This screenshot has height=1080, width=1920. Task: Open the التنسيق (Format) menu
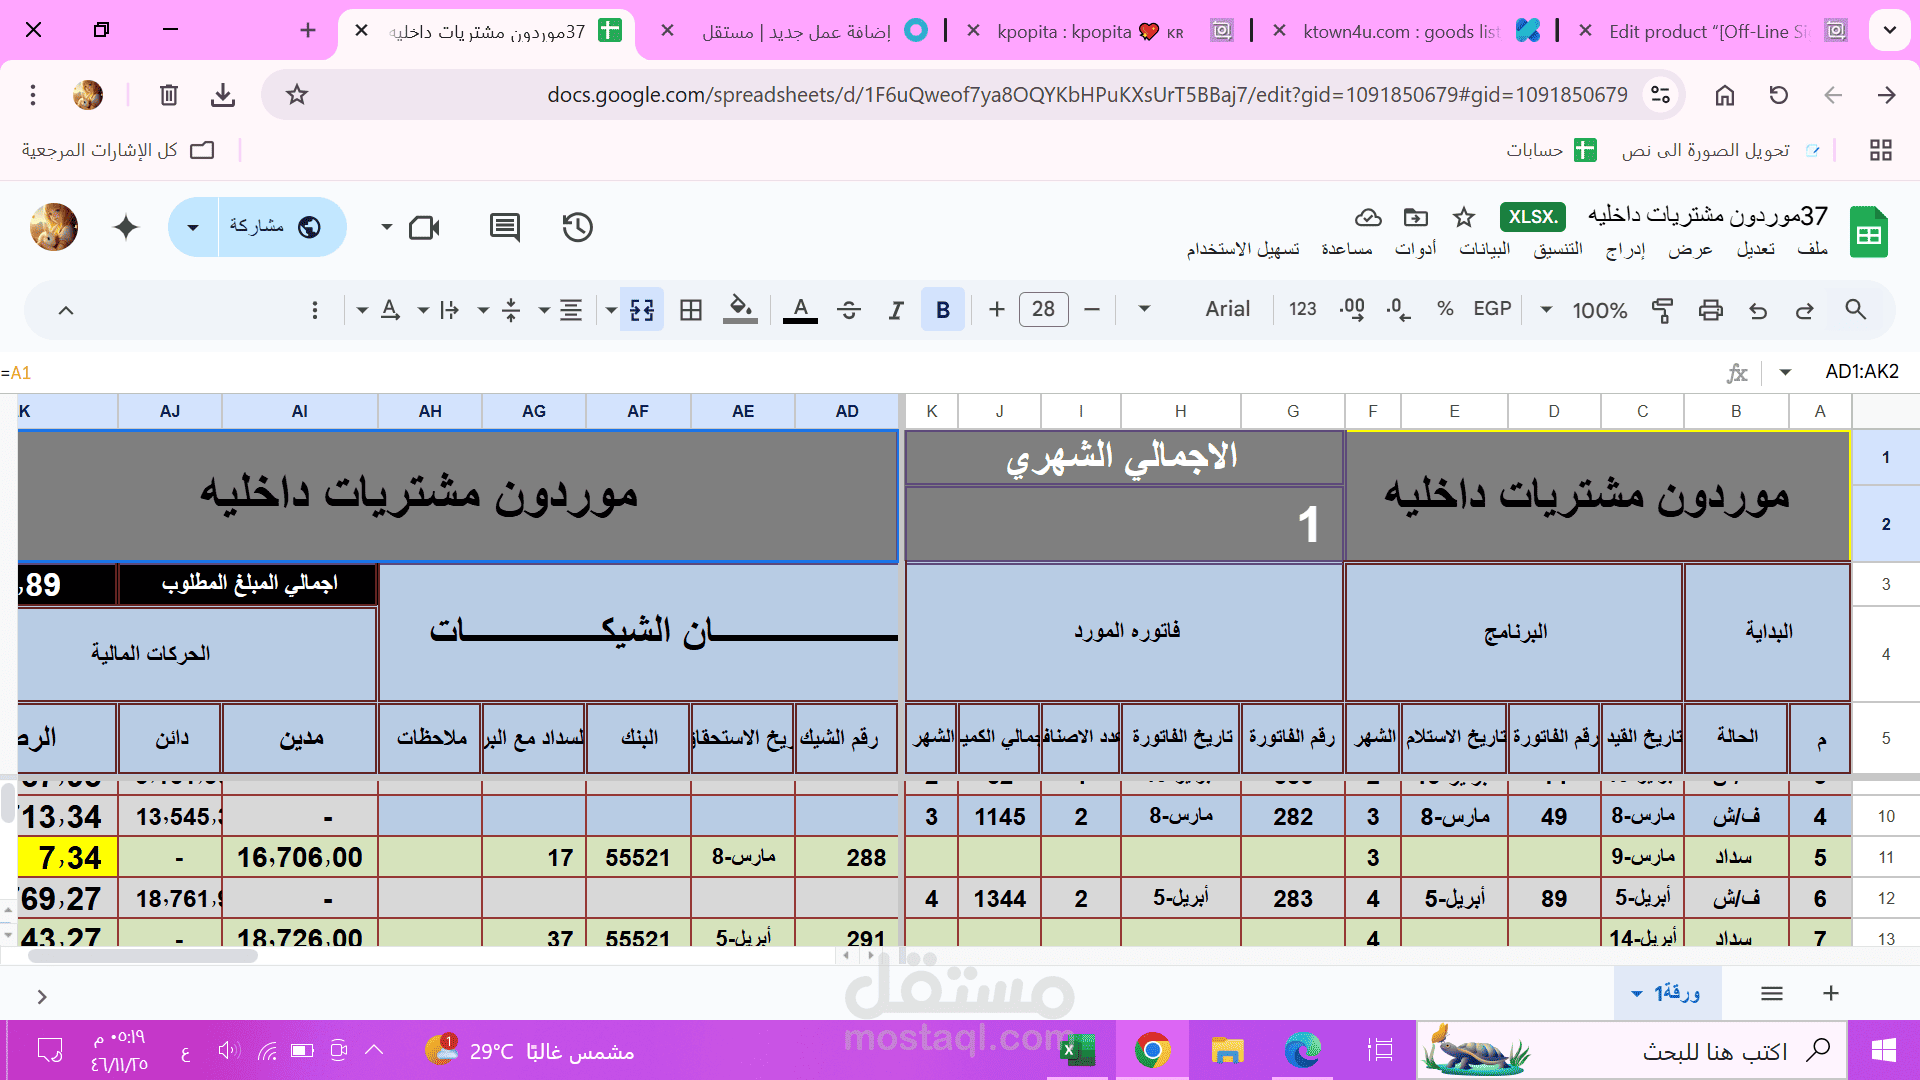(x=1558, y=249)
